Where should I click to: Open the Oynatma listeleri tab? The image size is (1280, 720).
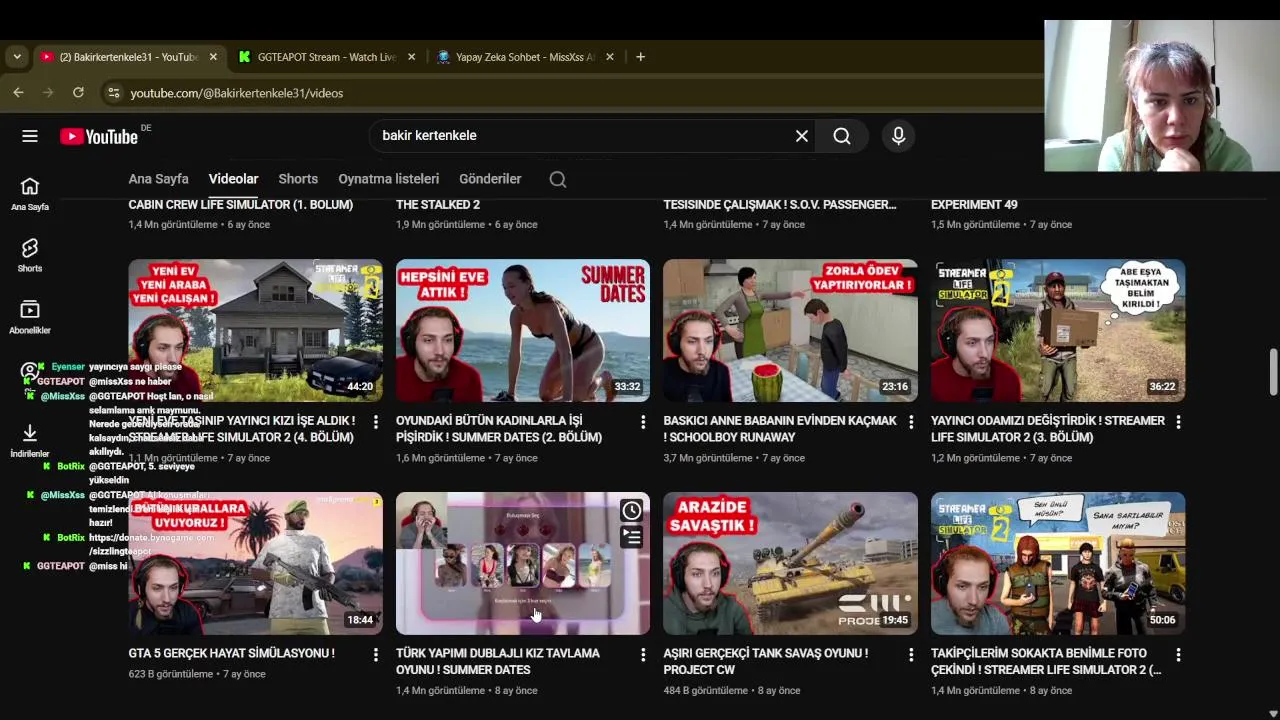click(388, 179)
